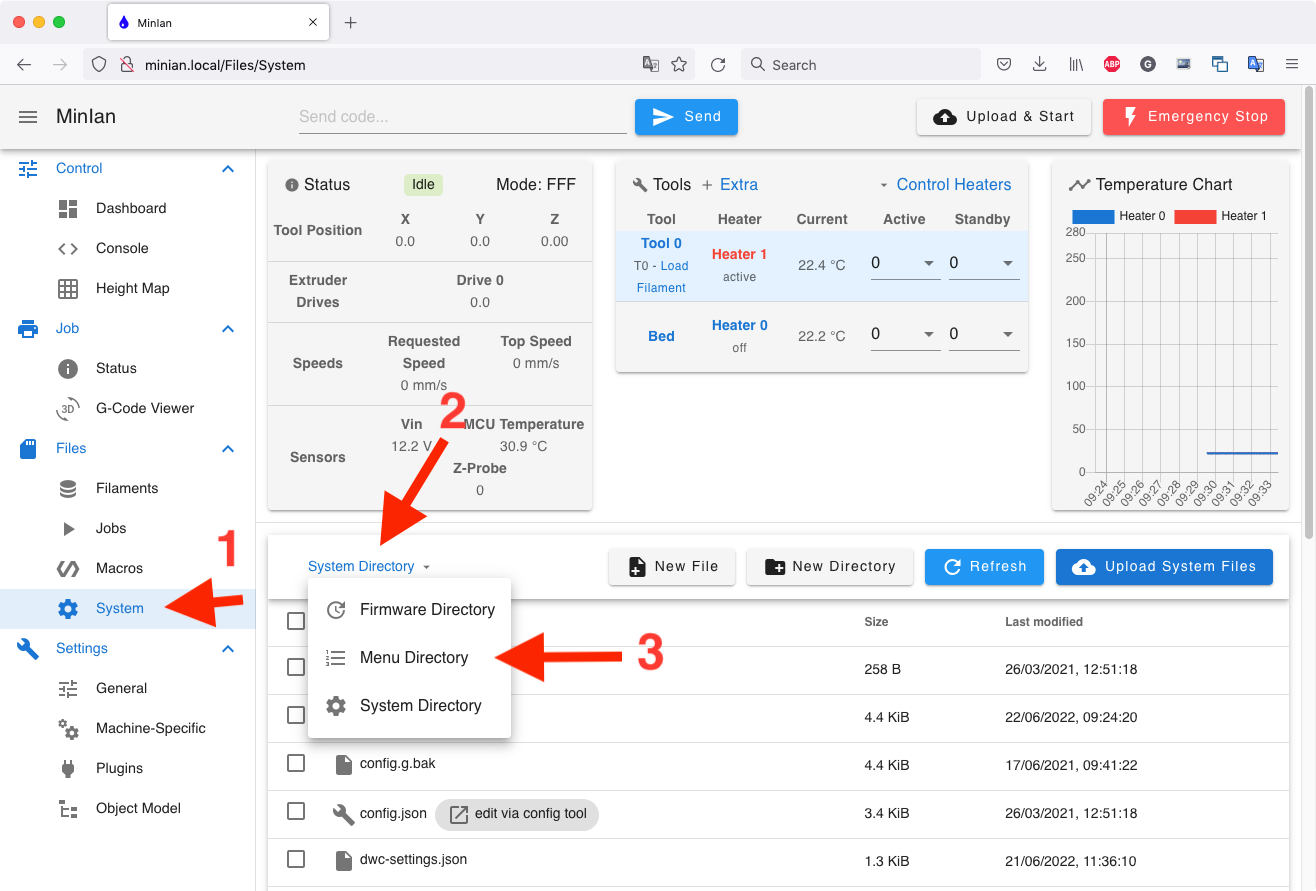
Task: Open the Bed active temperature dropdown
Action: [905, 334]
